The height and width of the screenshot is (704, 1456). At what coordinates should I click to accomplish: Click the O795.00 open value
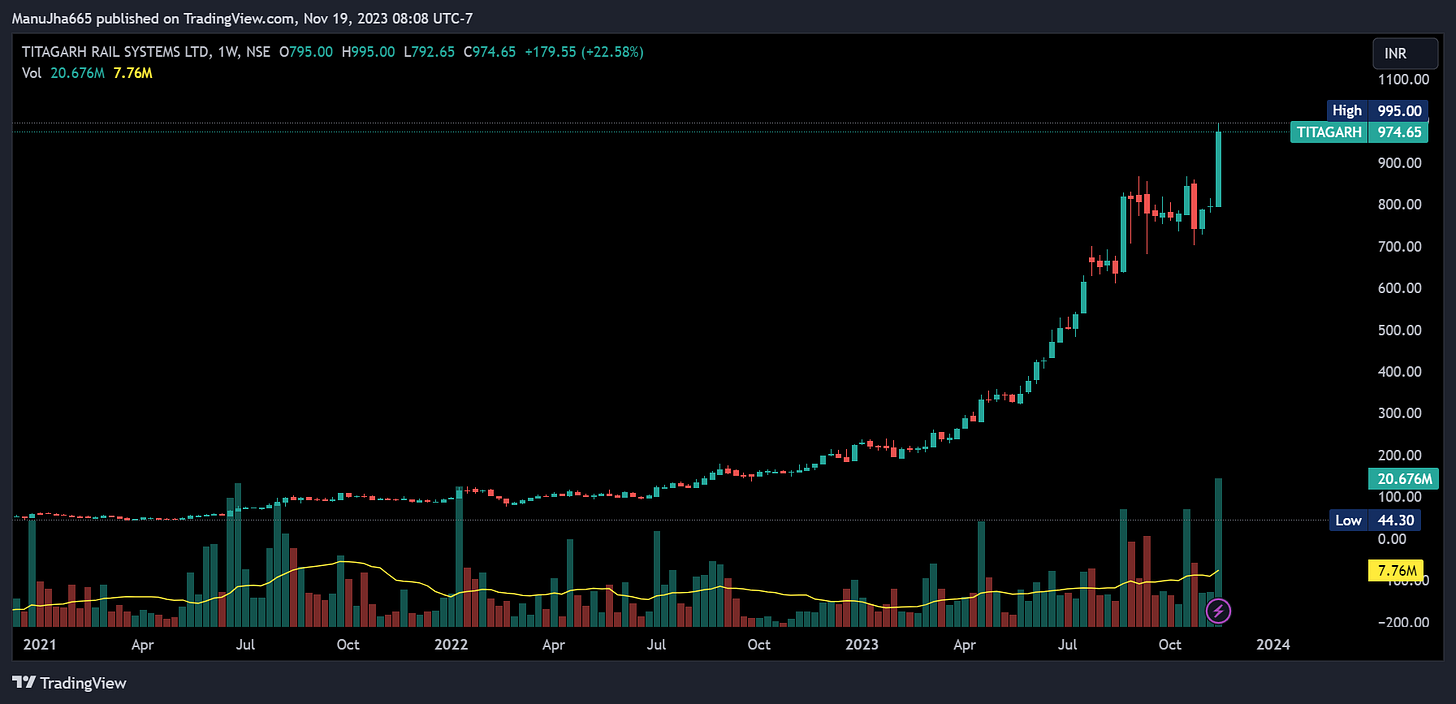(305, 51)
